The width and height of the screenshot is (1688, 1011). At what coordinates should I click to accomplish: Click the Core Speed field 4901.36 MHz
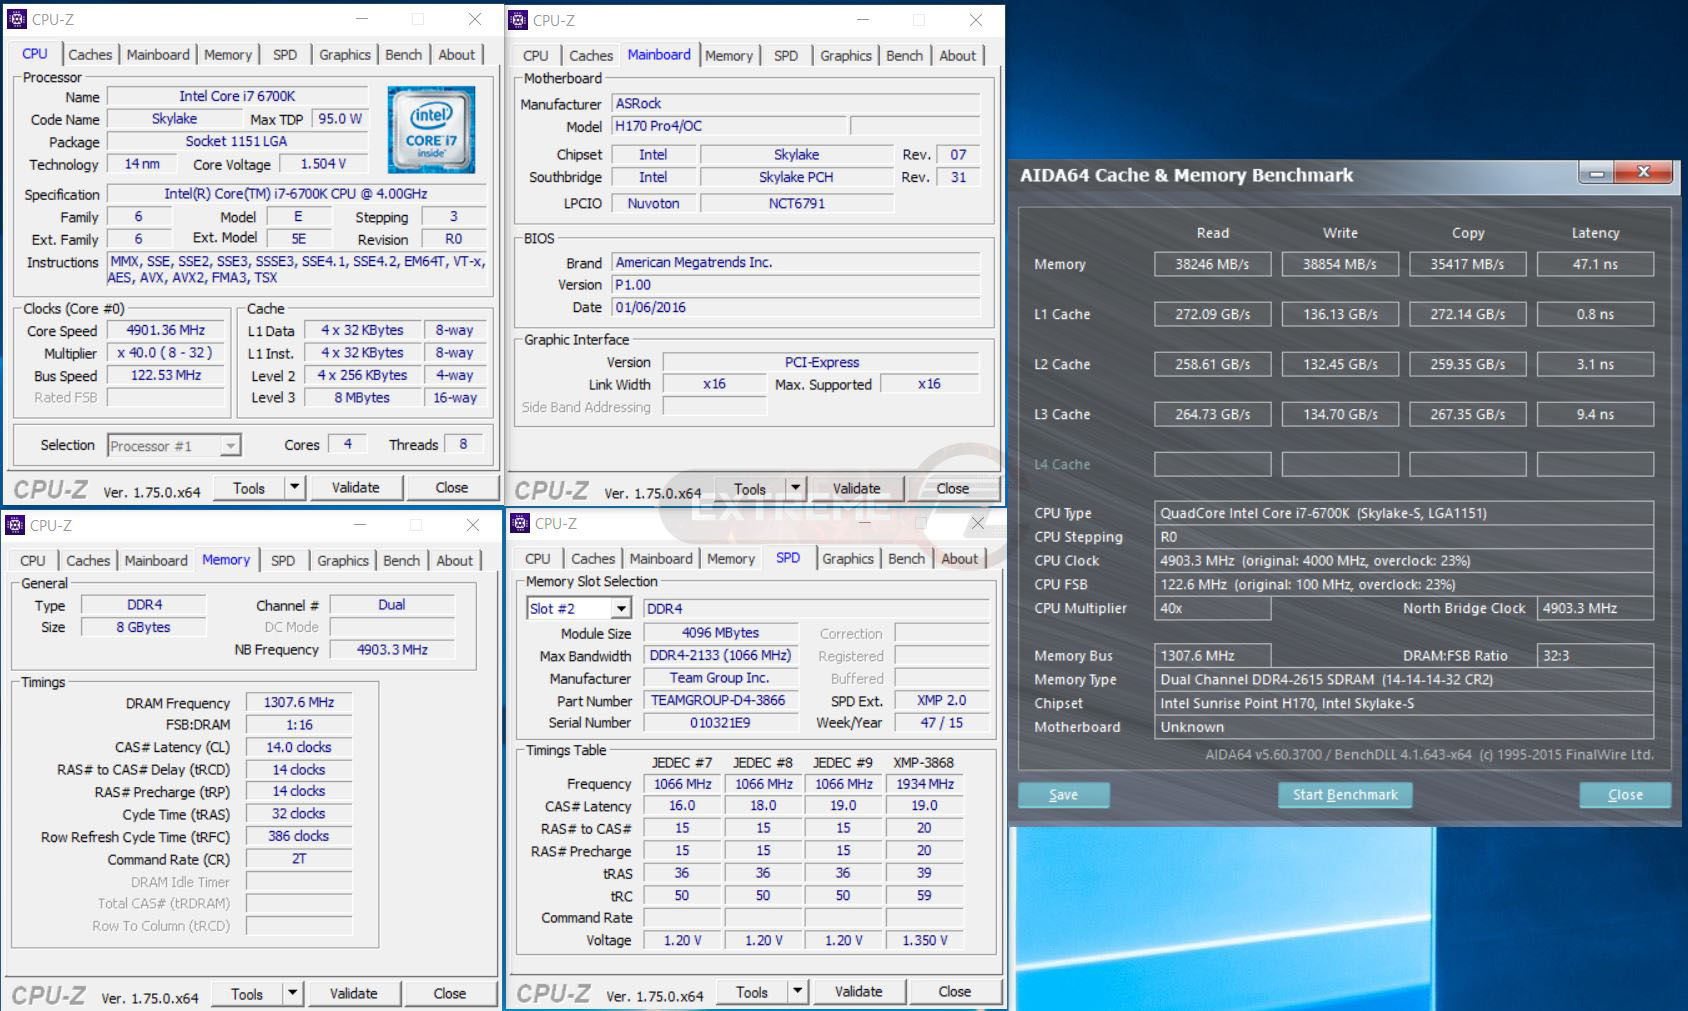coord(166,330)
